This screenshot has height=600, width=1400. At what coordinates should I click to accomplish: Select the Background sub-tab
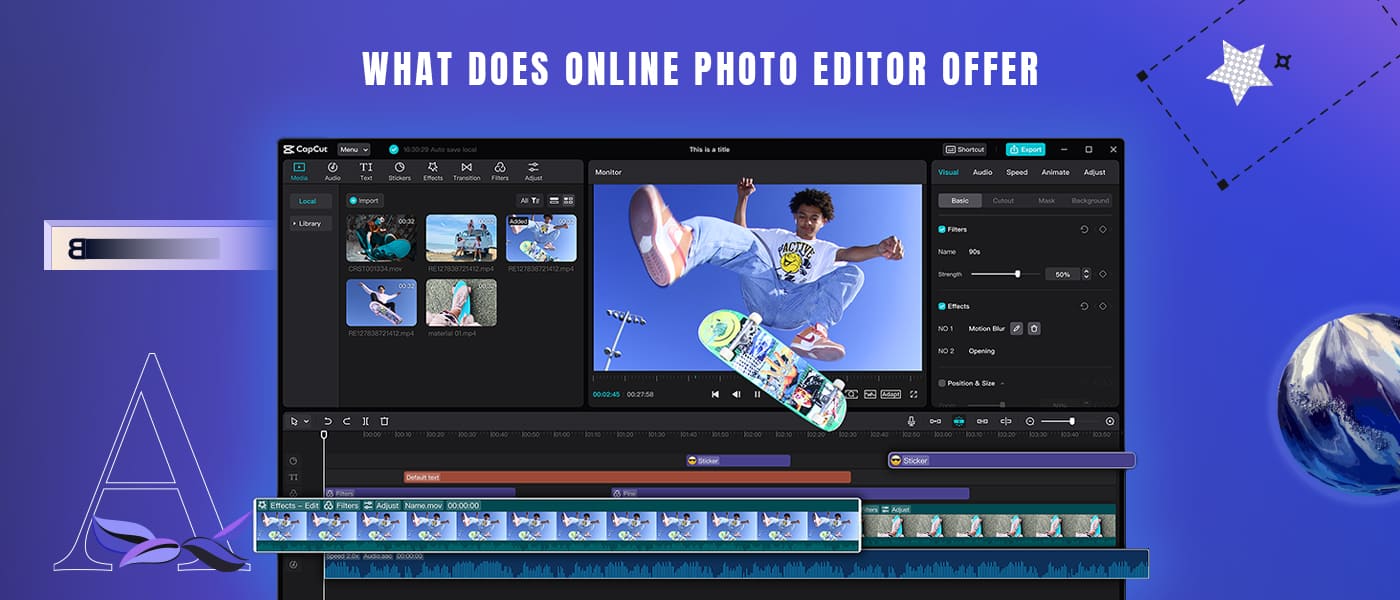1090,201
